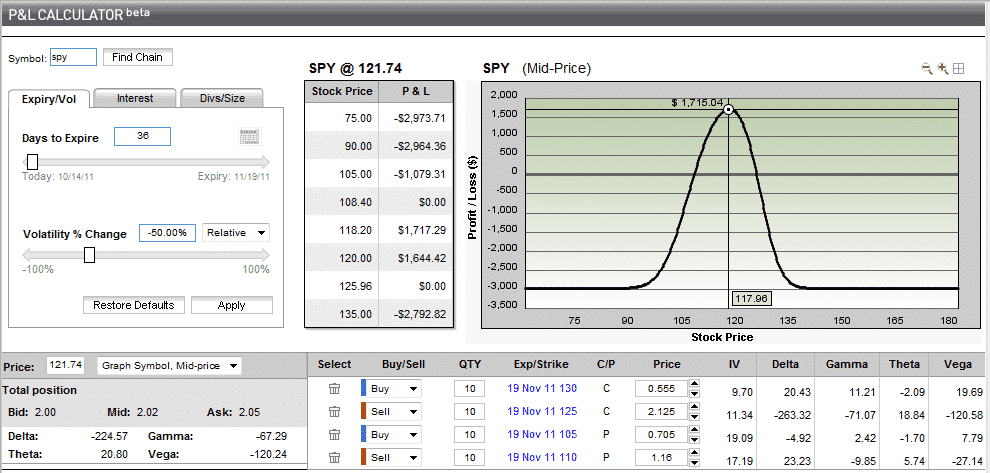Increase price of the 130 call
Screen dimensions: 990x473
[695, 384]
